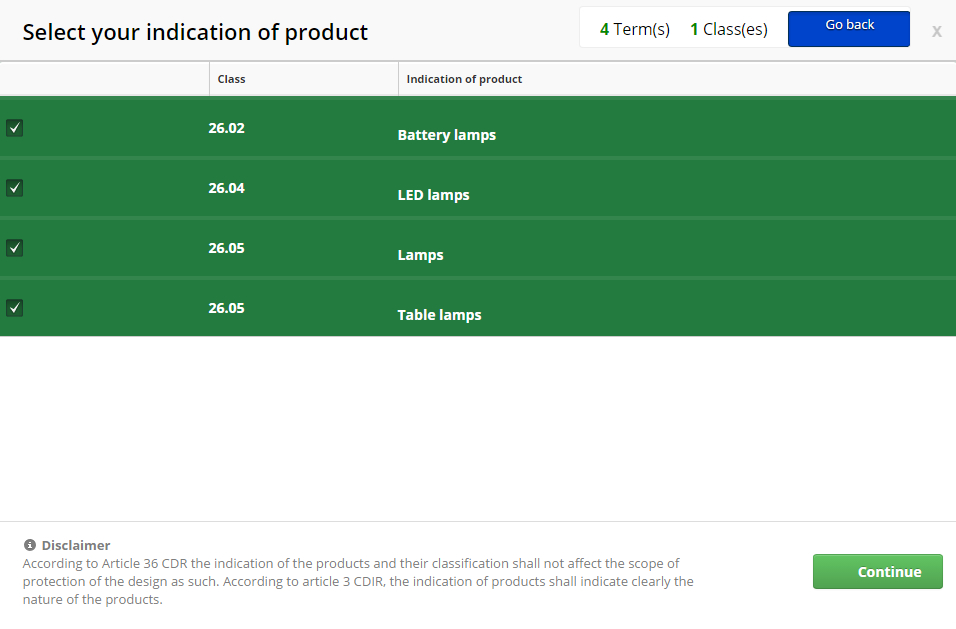Click the 1 Class(es) counter
The width and height of the screenshot is (956, 629).
pyautogui.click(x=729, y=29)
